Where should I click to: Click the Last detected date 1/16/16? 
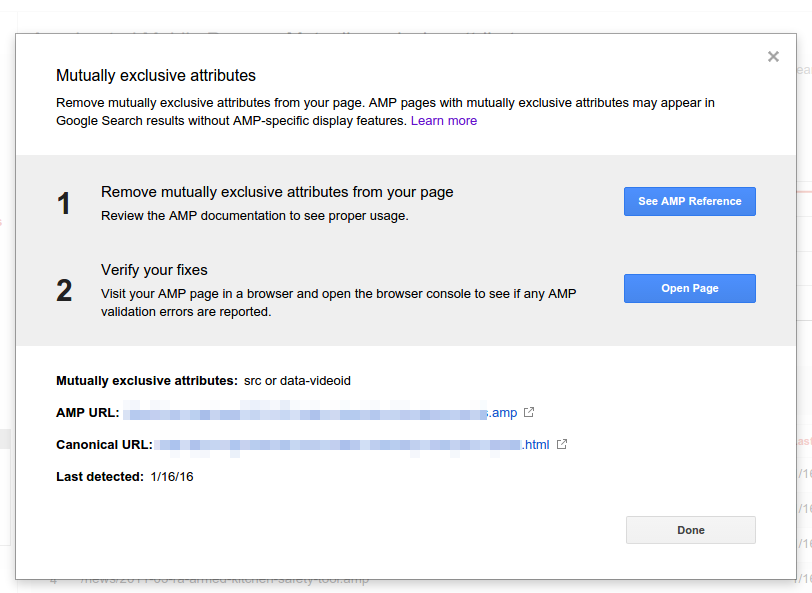tap(172, 477)
